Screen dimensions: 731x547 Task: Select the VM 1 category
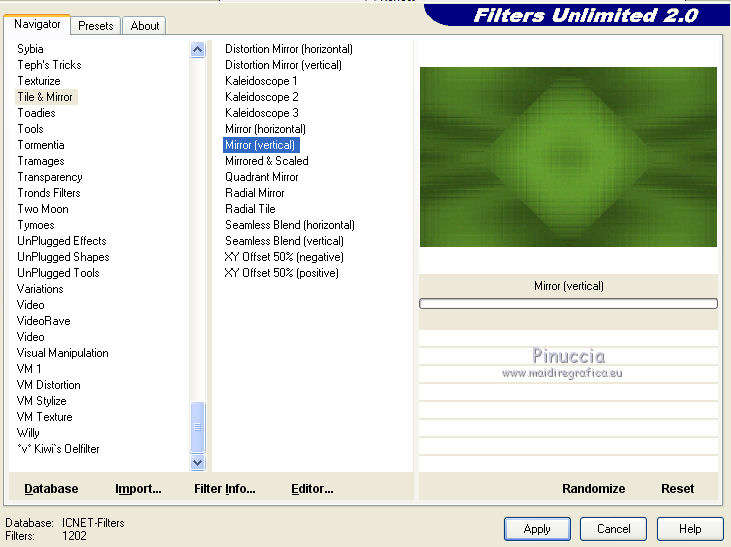[x=29, y=369]
